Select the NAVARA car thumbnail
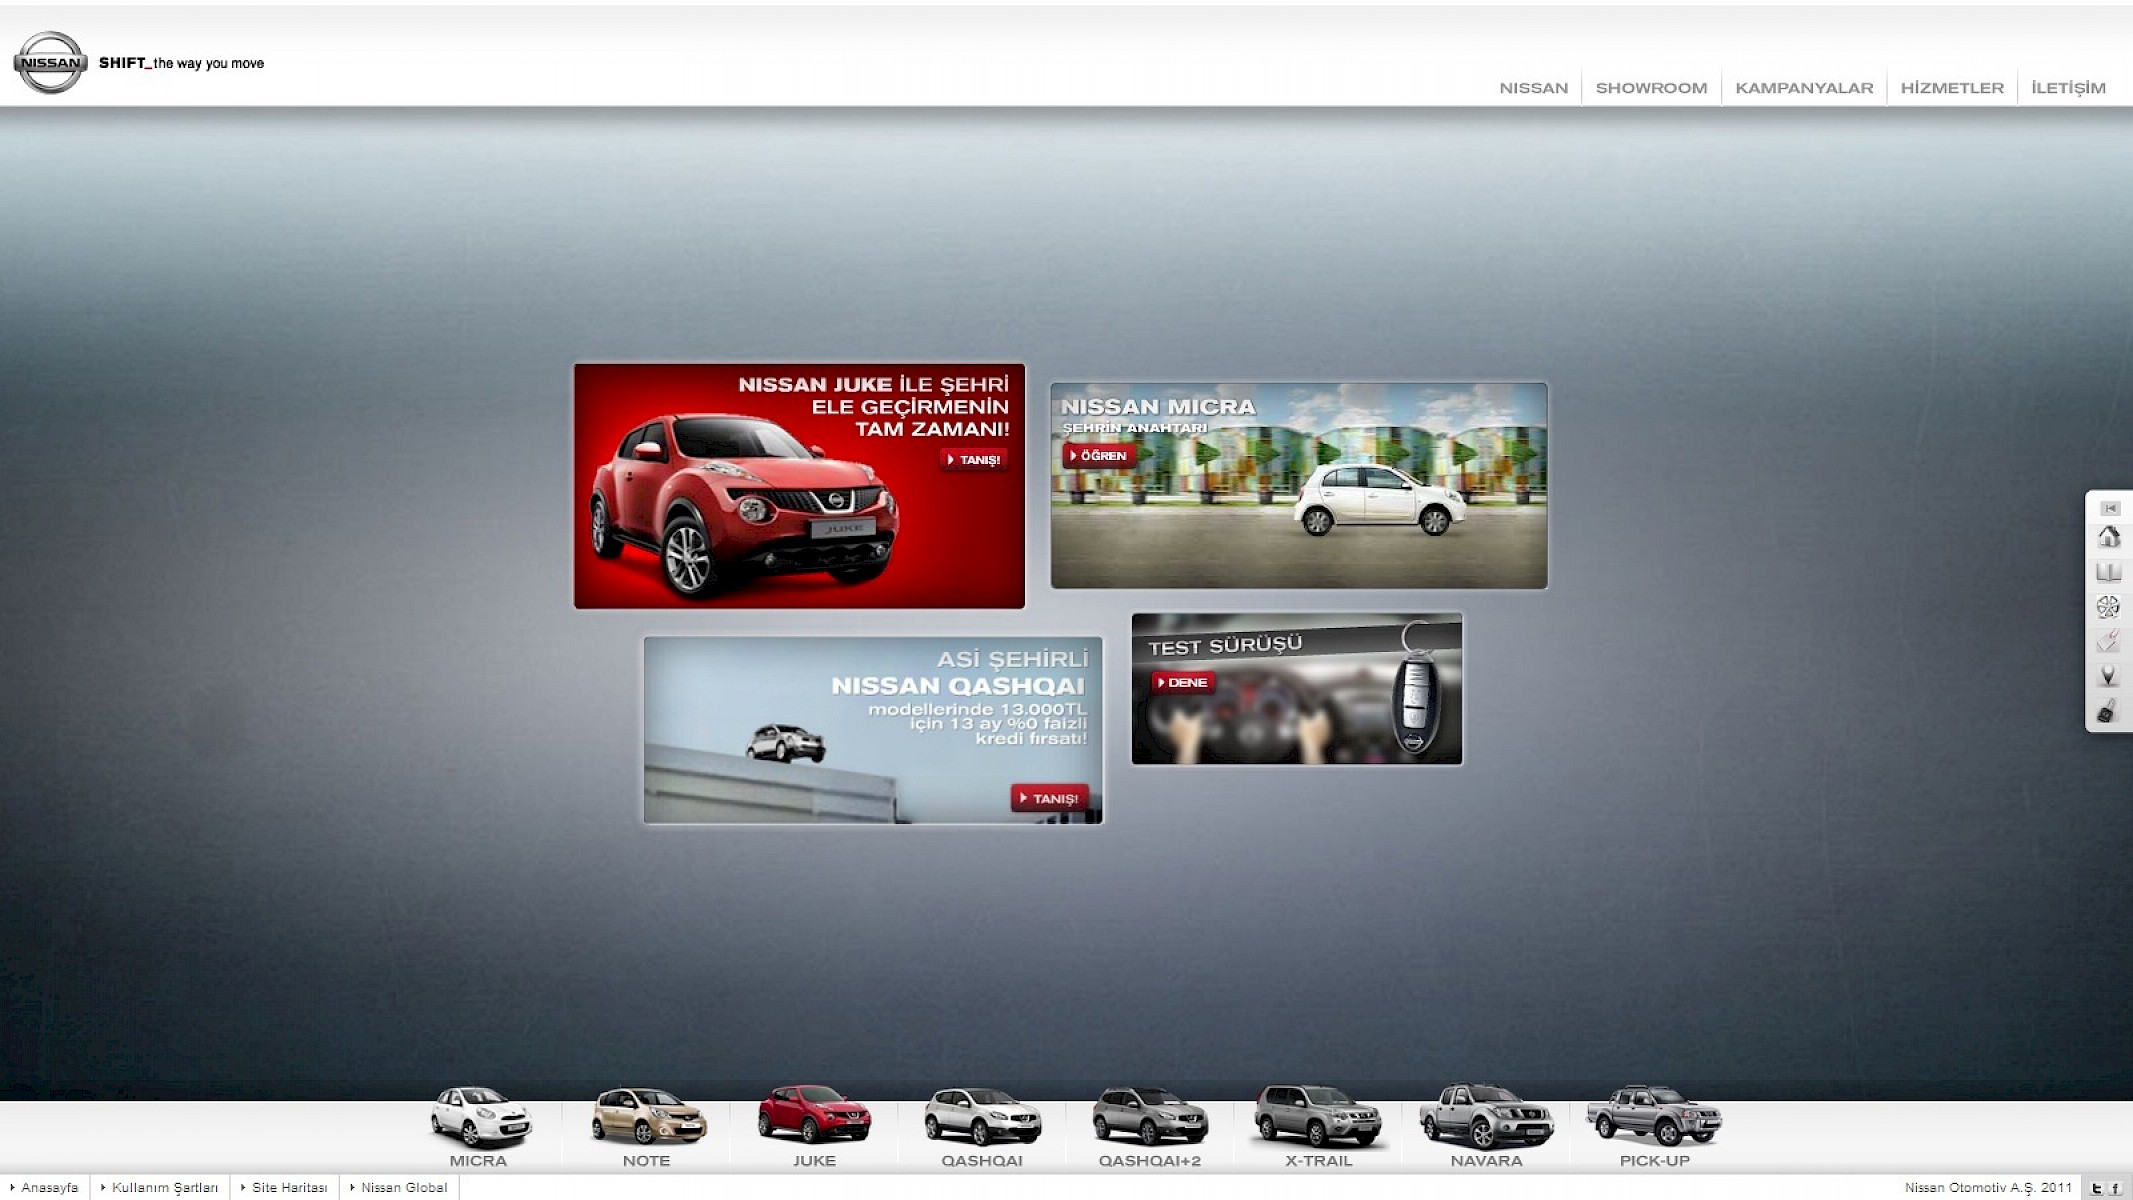The width and height of the screenshot is (2133, 1200). click(1486, 1127)
